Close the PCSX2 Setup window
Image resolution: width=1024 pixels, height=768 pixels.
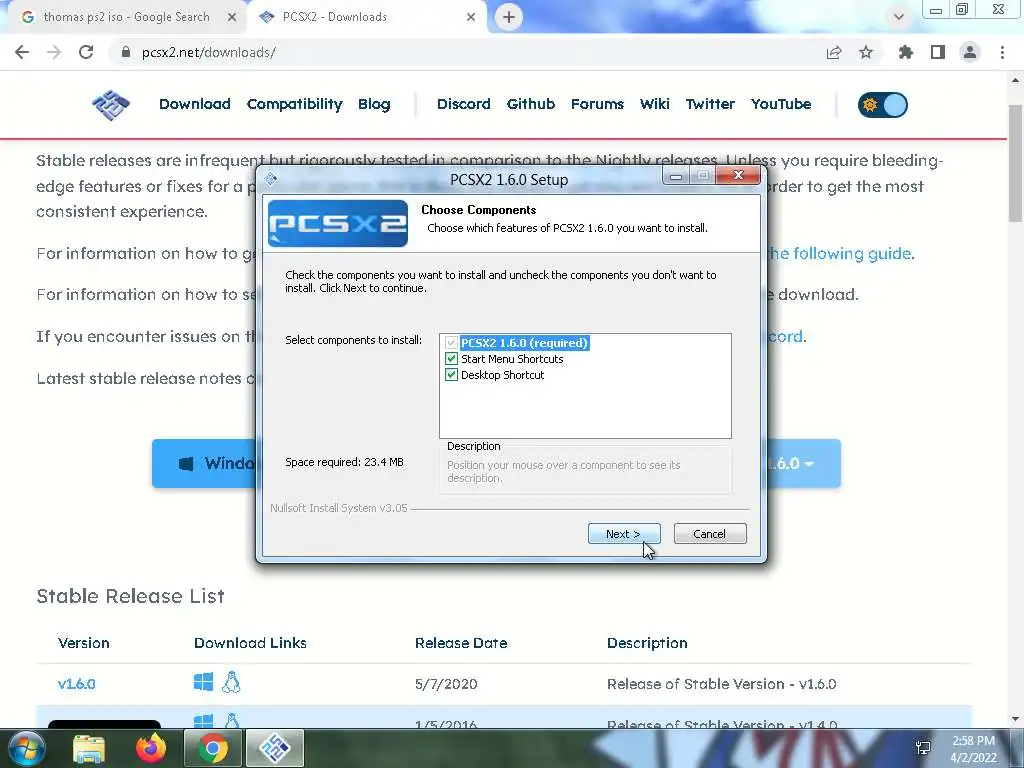pos(738,175)
